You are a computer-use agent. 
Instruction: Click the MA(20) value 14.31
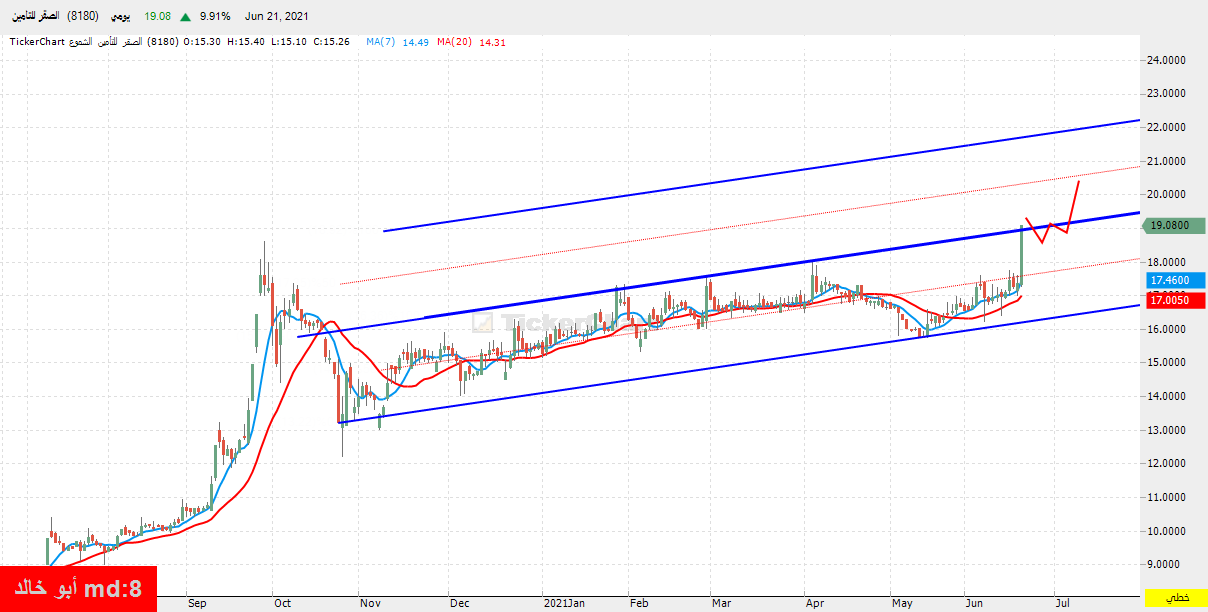click(x=493, y=42)
